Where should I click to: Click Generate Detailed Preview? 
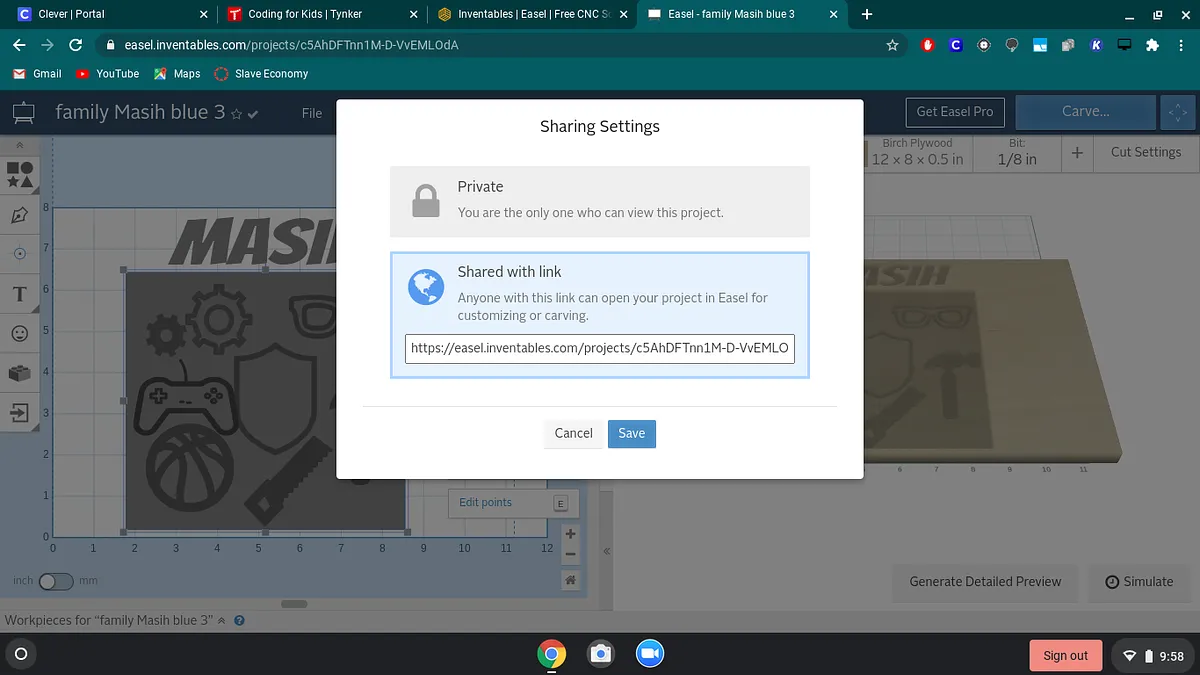click(985, 581)
